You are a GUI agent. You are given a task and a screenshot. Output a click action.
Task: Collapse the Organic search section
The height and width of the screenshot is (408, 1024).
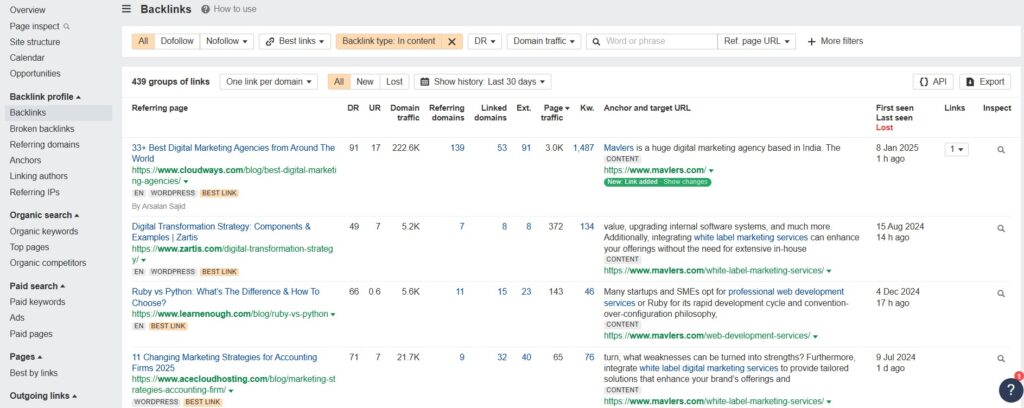pos(44,215)
